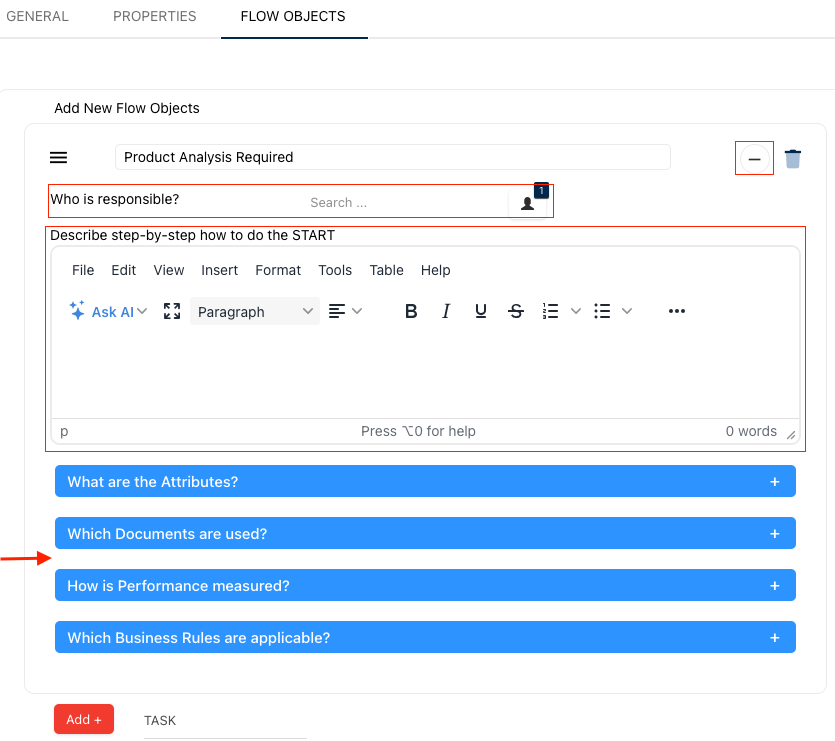Show more toolbar options via ellipsis

[x=676, y=311]
